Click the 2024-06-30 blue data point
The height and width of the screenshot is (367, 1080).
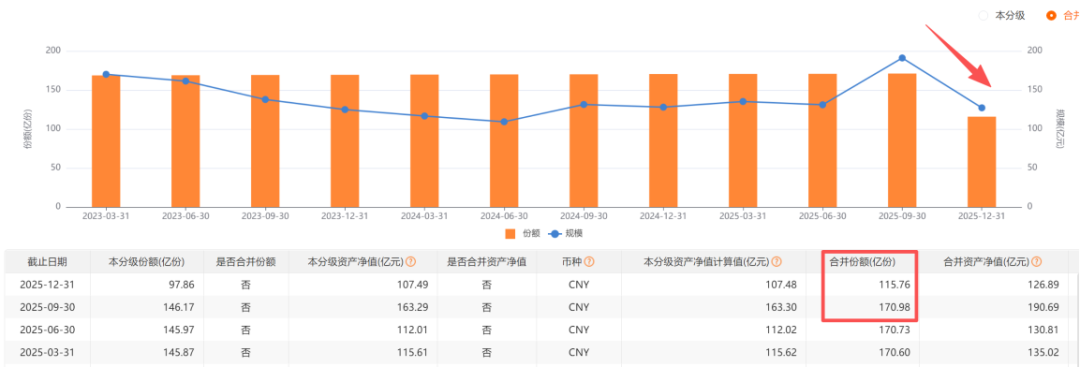click(x=503, y=122)
